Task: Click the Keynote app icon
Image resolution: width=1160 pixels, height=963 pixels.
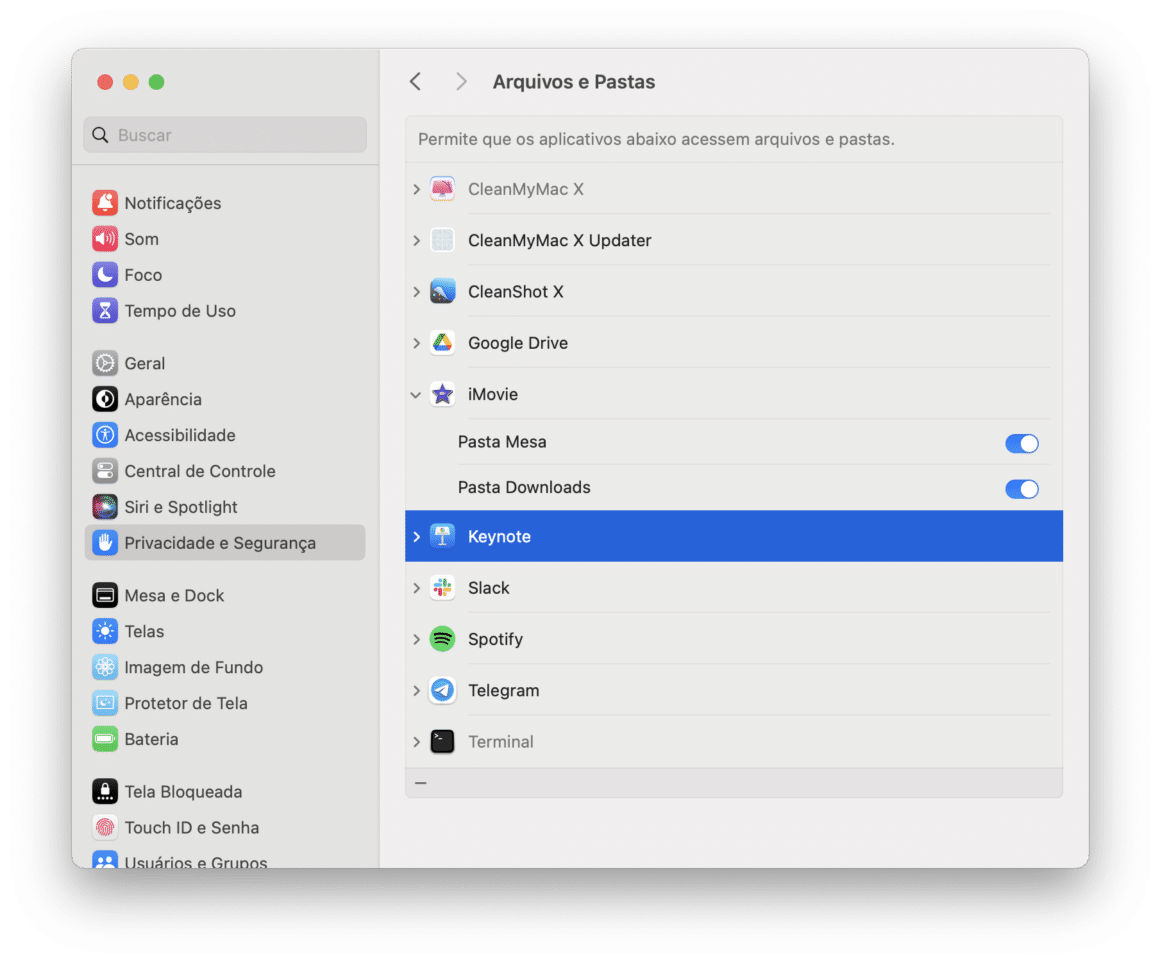Action: pos(442,536)
